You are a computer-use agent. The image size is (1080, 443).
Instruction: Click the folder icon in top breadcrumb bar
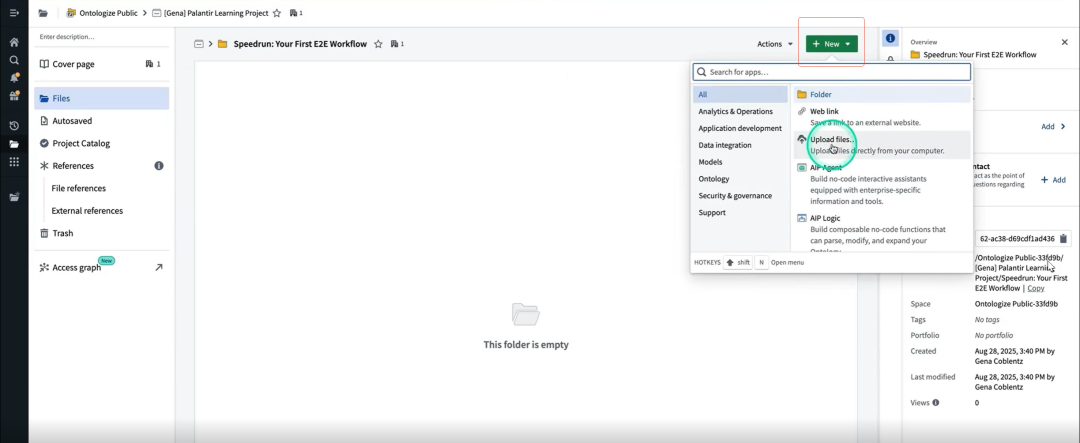coord(43,13)
